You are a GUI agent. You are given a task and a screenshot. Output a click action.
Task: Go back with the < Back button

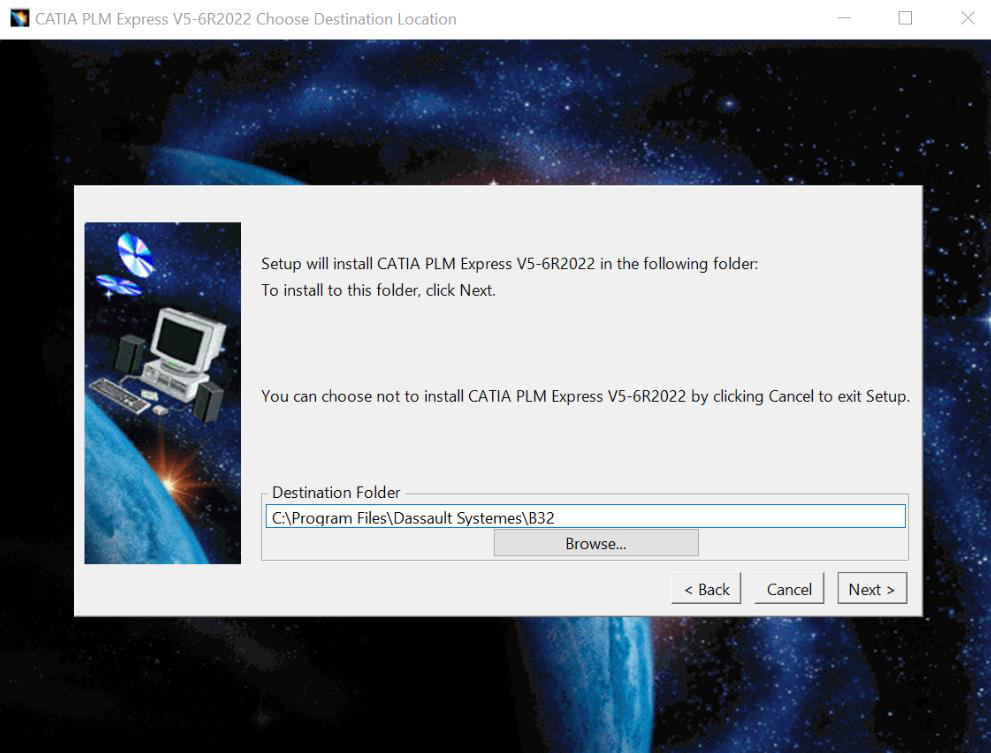tap(706, 589)
